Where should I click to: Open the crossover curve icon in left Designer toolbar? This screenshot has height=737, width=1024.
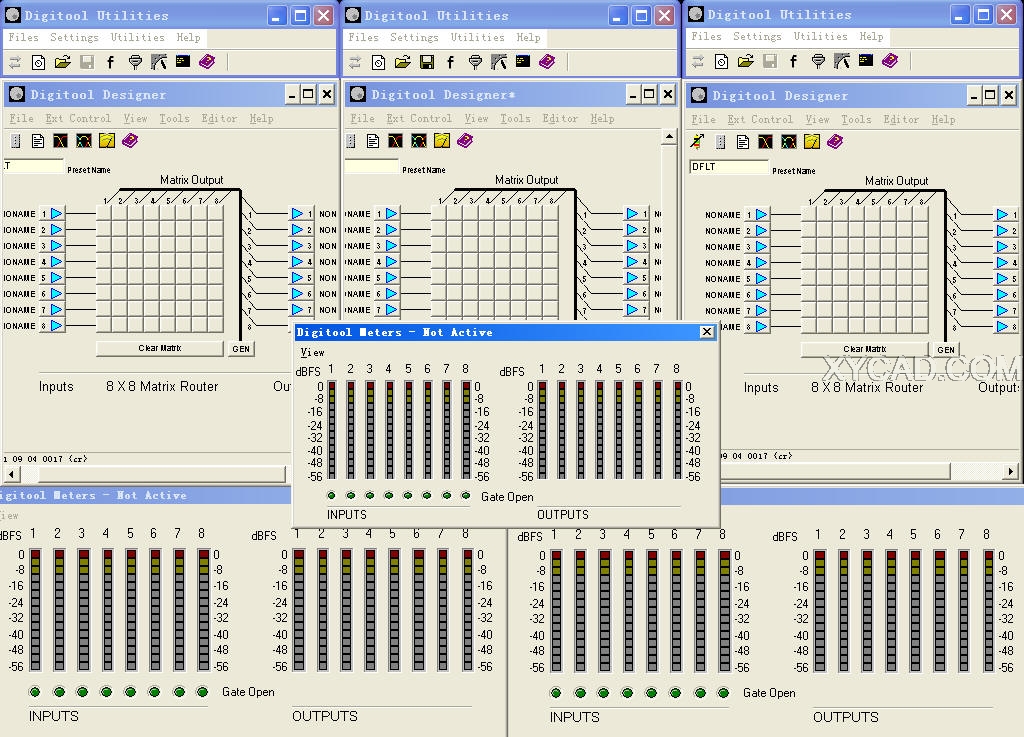coord(61,141)
